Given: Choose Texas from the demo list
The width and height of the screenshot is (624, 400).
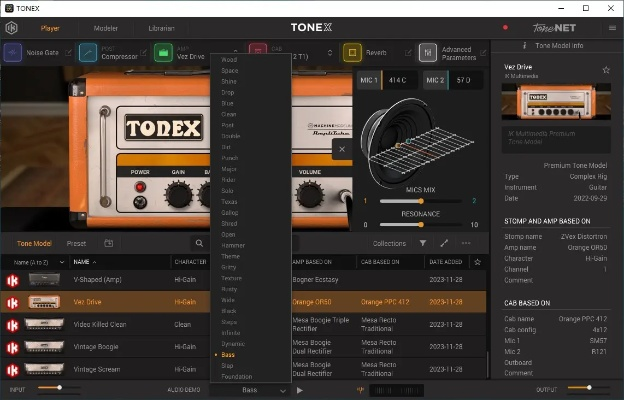Looking at the screenshot, I should 230,200.
